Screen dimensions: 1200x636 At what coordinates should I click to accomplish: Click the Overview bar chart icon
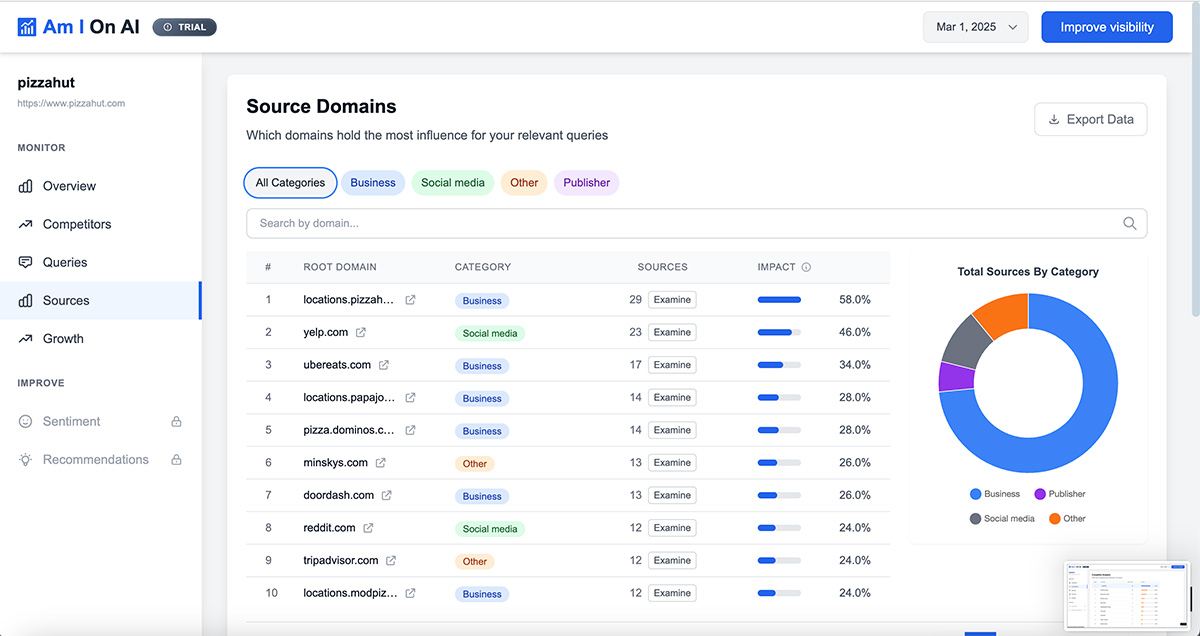pos(26,186)
